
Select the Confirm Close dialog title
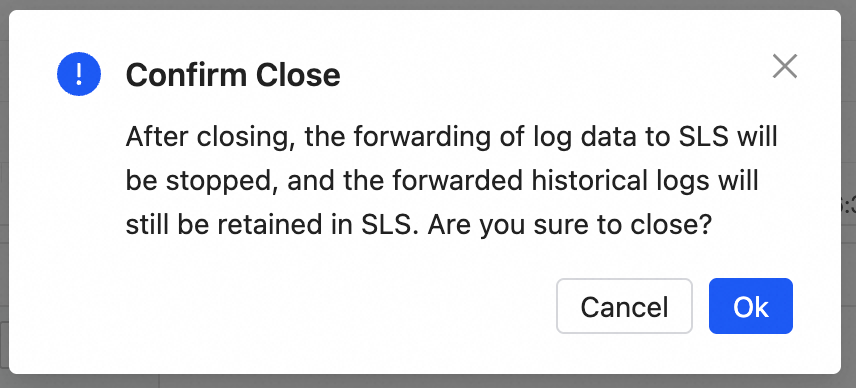233,75
